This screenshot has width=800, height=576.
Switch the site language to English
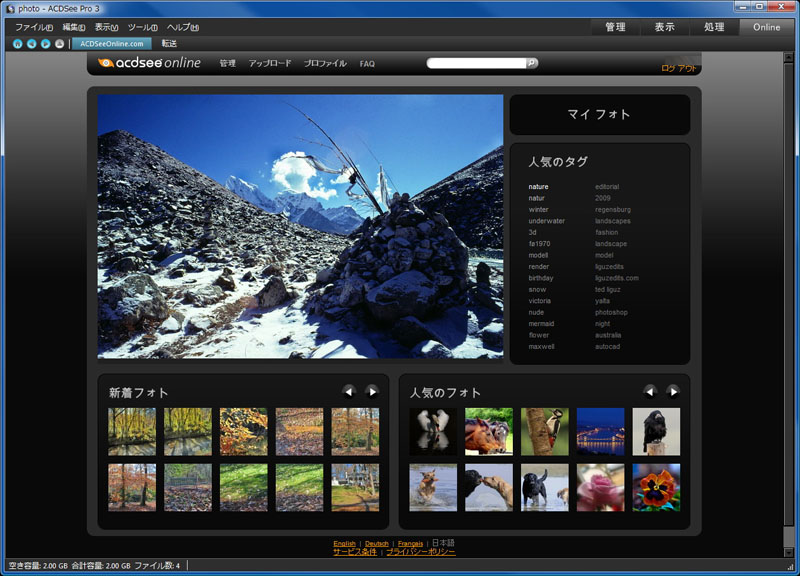point(344,543)
